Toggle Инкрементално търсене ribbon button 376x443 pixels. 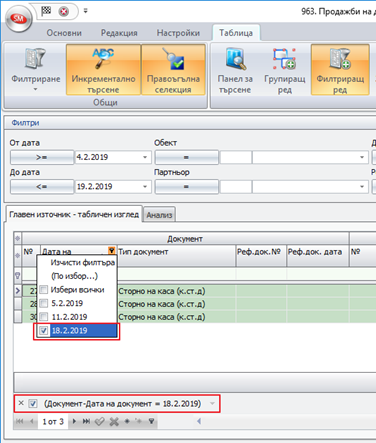(x=103, y=70)
